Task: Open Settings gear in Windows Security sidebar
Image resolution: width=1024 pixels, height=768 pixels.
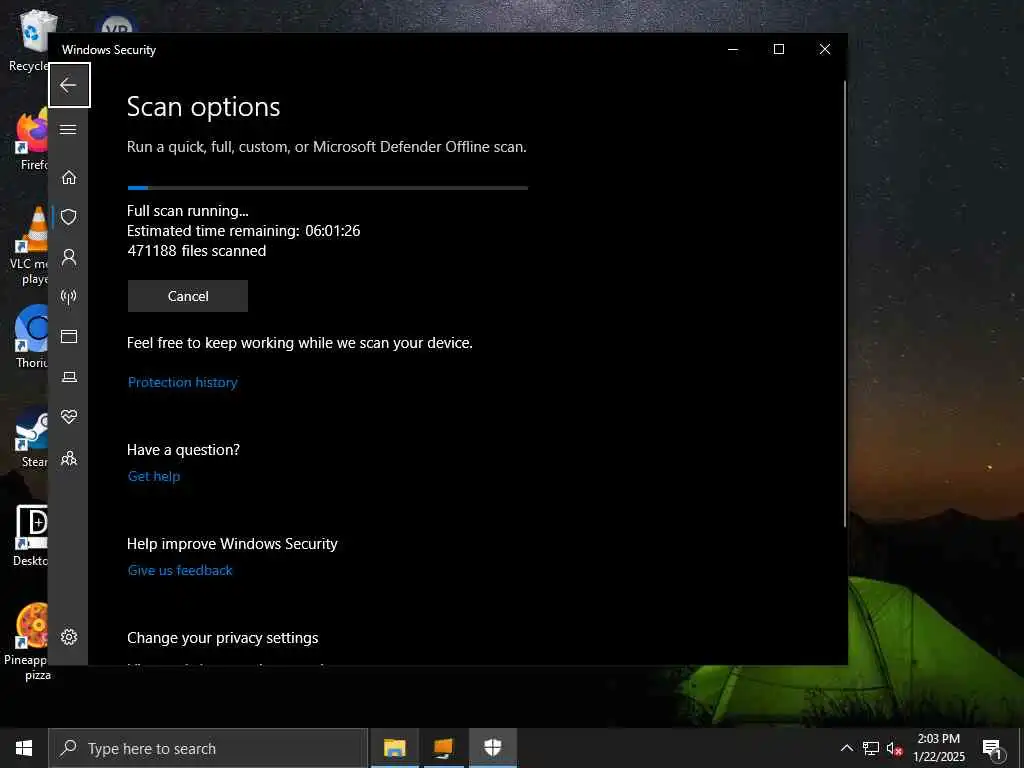Action: tap(69, 637)
